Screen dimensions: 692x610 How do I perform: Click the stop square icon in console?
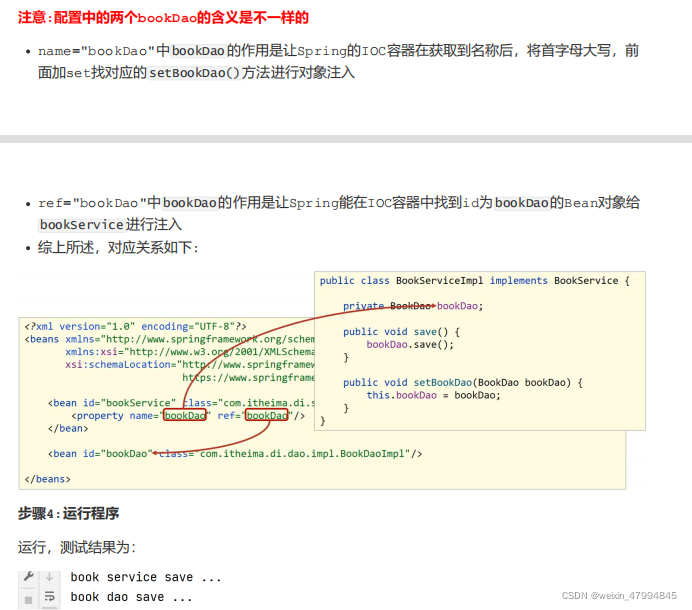[x=29, y=600]
